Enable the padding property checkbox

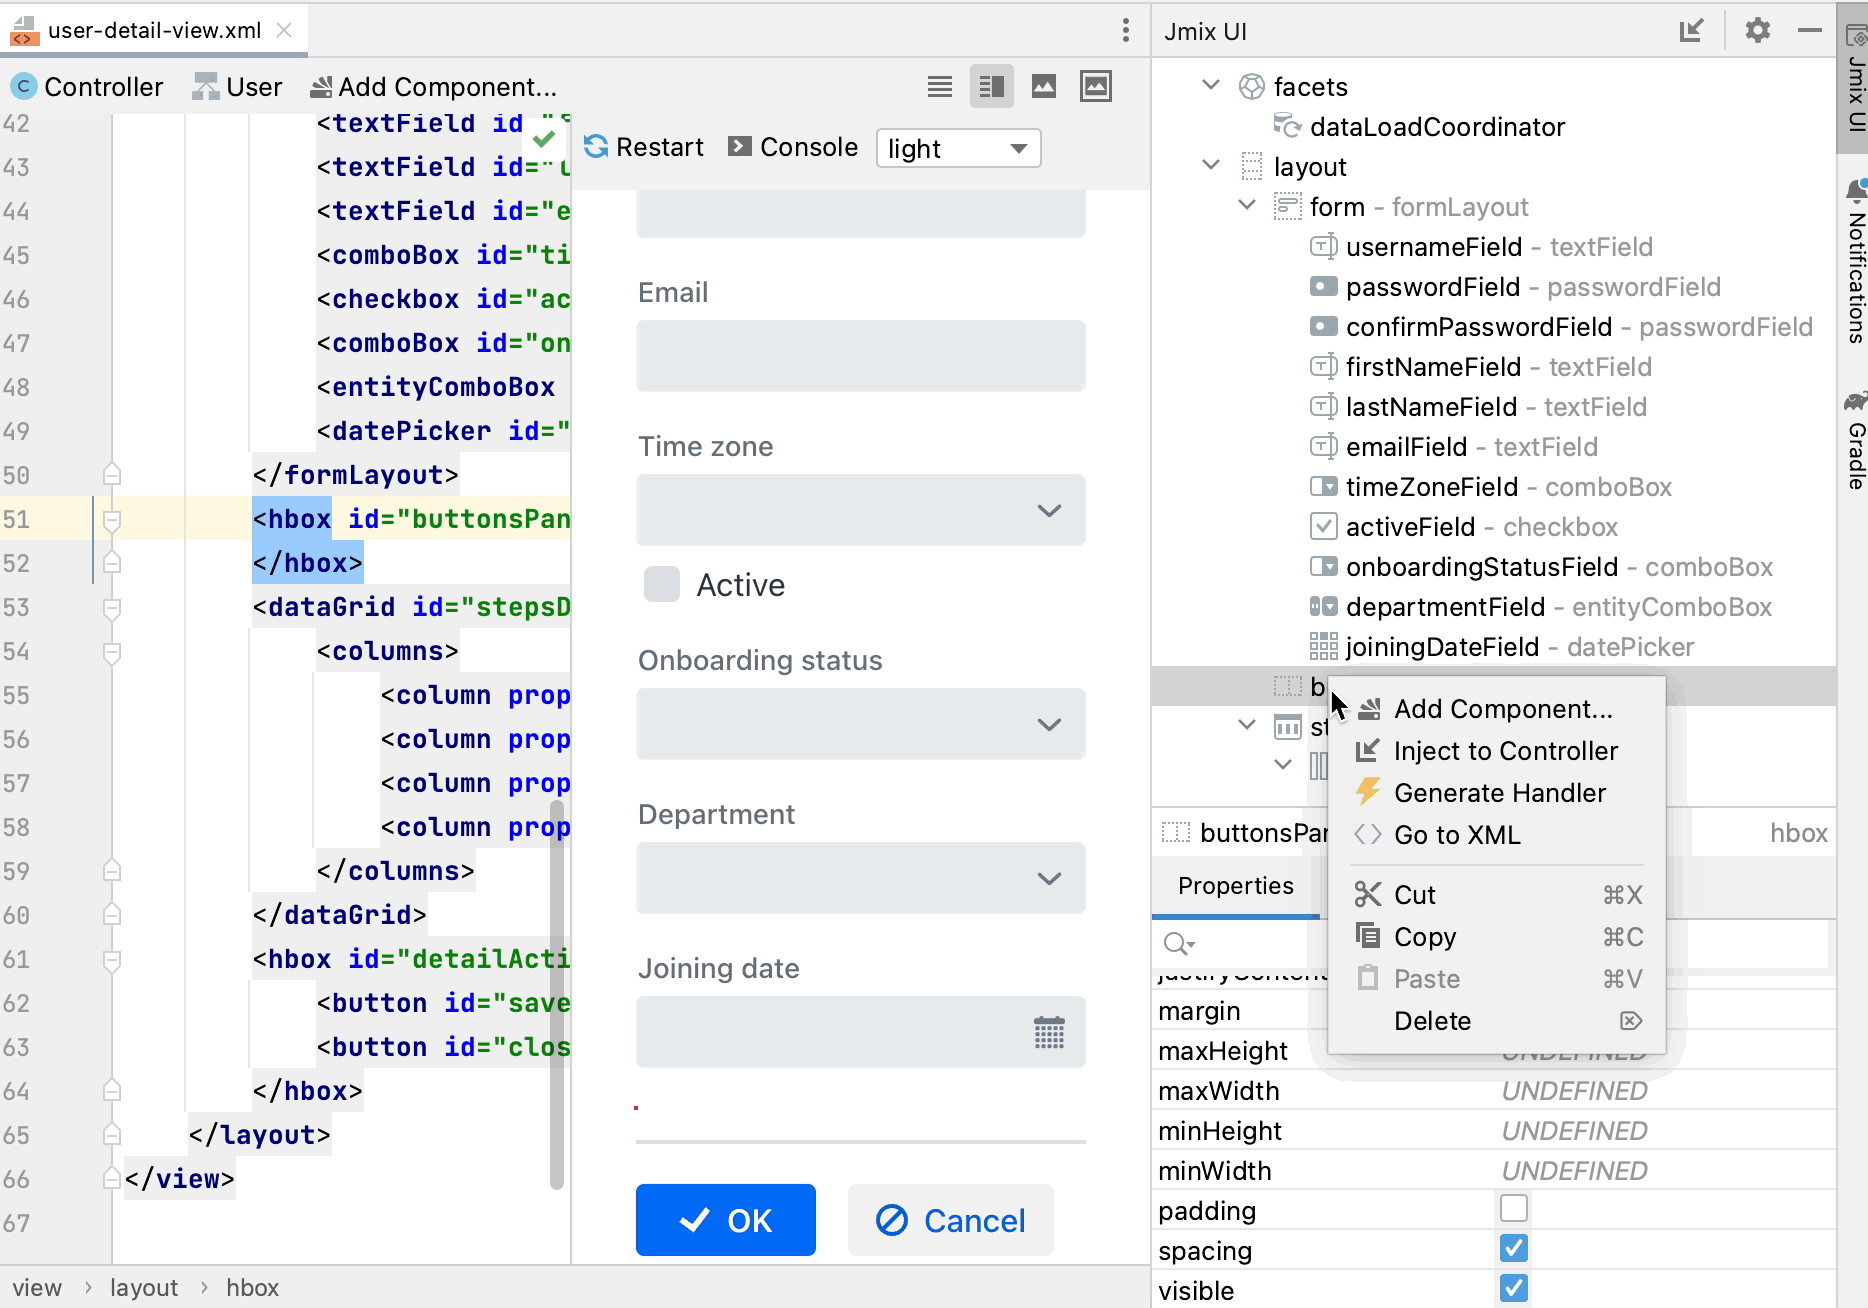click(x=1513, y=1209)
